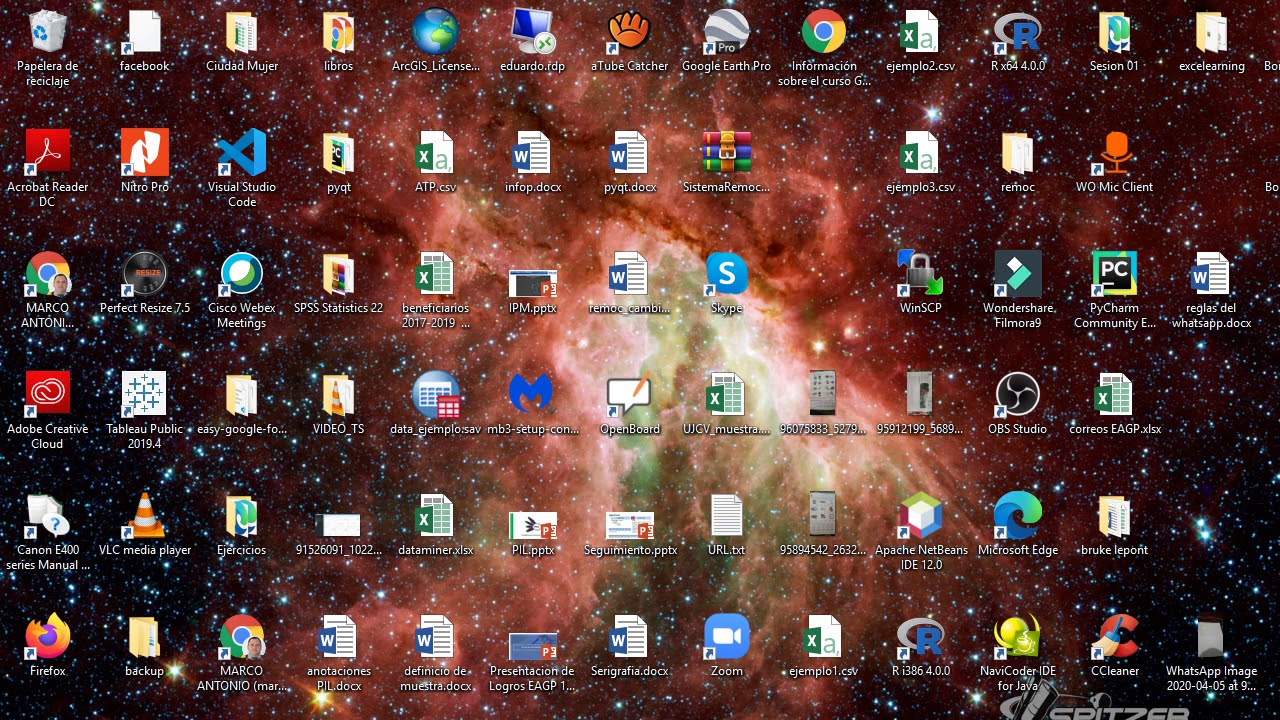Click the dataminer.xlsx Excel file
The image size is (1280, 720).
point(435,516)
